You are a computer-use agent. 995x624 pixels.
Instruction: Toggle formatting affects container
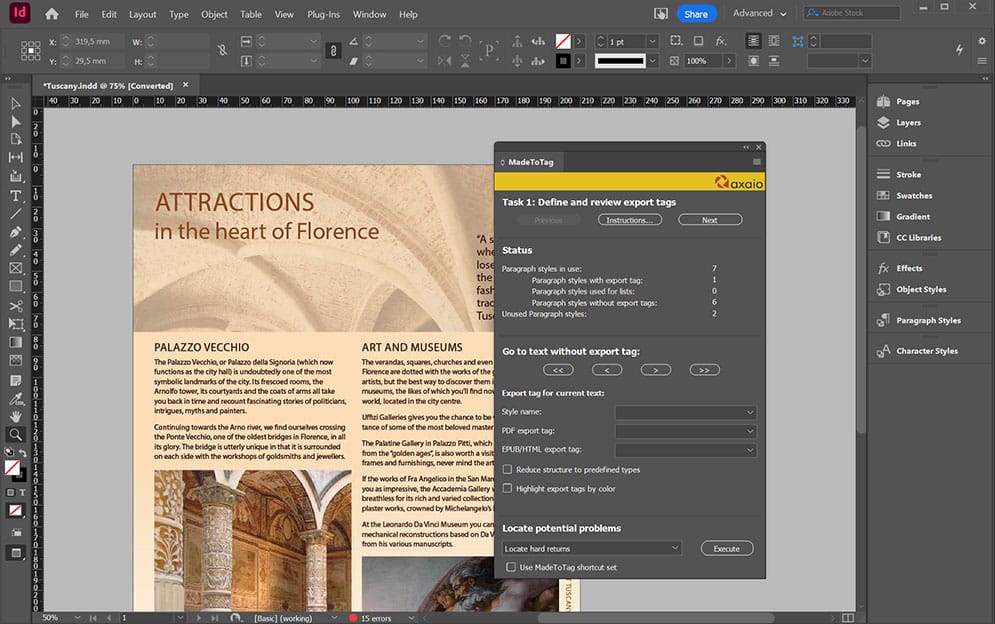pos(10,492)
